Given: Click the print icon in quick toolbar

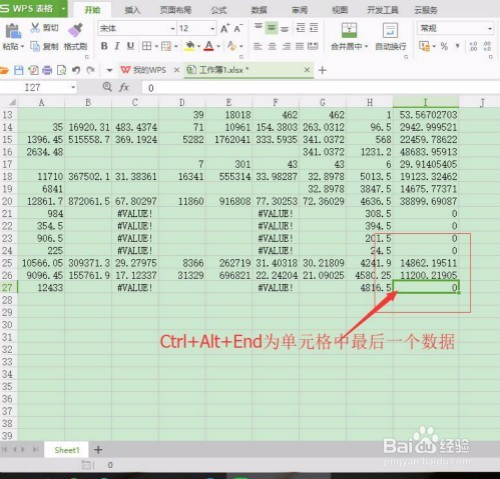Looking at the screenshot, I should tap(47, 70).
